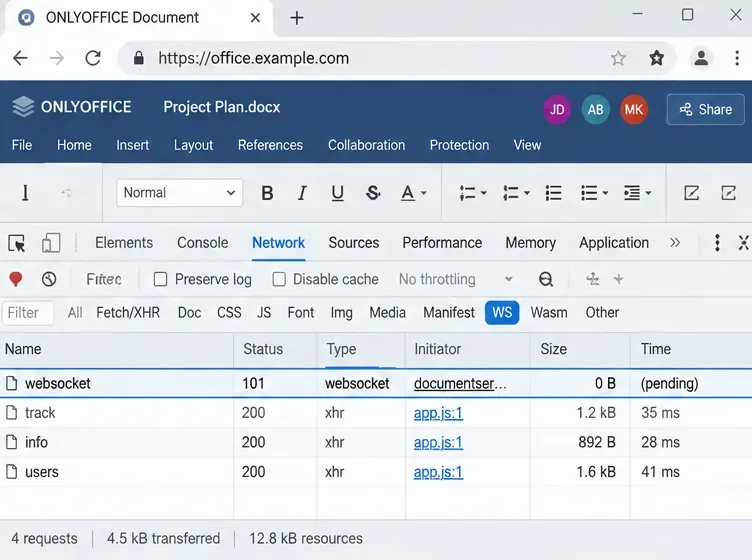Expand the indent list dropdown
Viewport: 752px width, 560px height.
coord(648,193)
